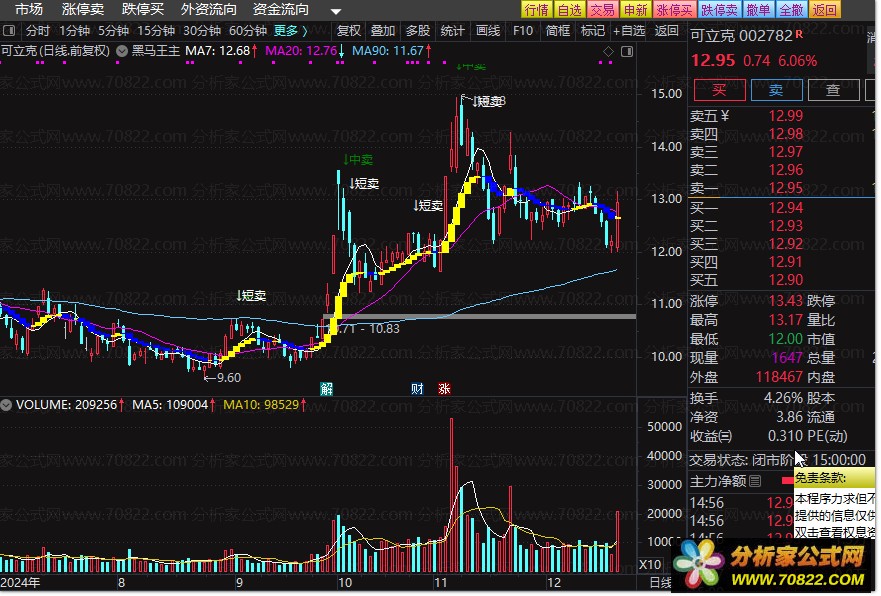The image size is (881, 596).
Task: Click the 买一 price 12.94
Action: pos(786,208)
